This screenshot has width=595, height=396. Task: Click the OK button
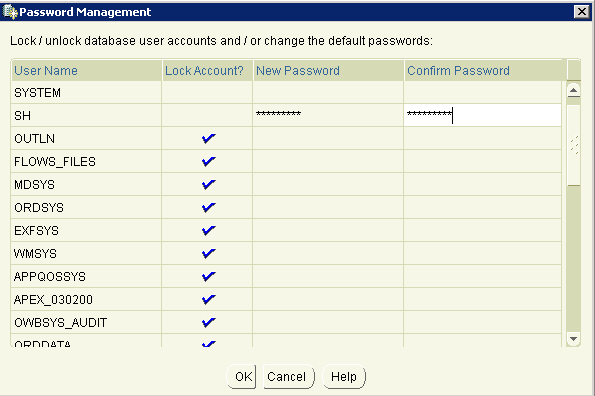241,377
